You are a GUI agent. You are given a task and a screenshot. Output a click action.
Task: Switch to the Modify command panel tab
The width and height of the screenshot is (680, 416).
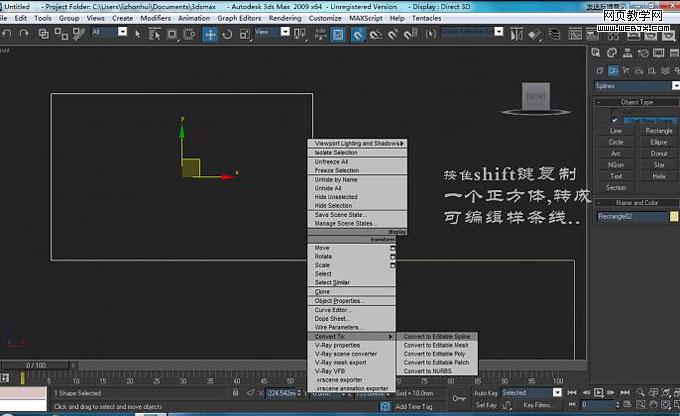point(611,53)
